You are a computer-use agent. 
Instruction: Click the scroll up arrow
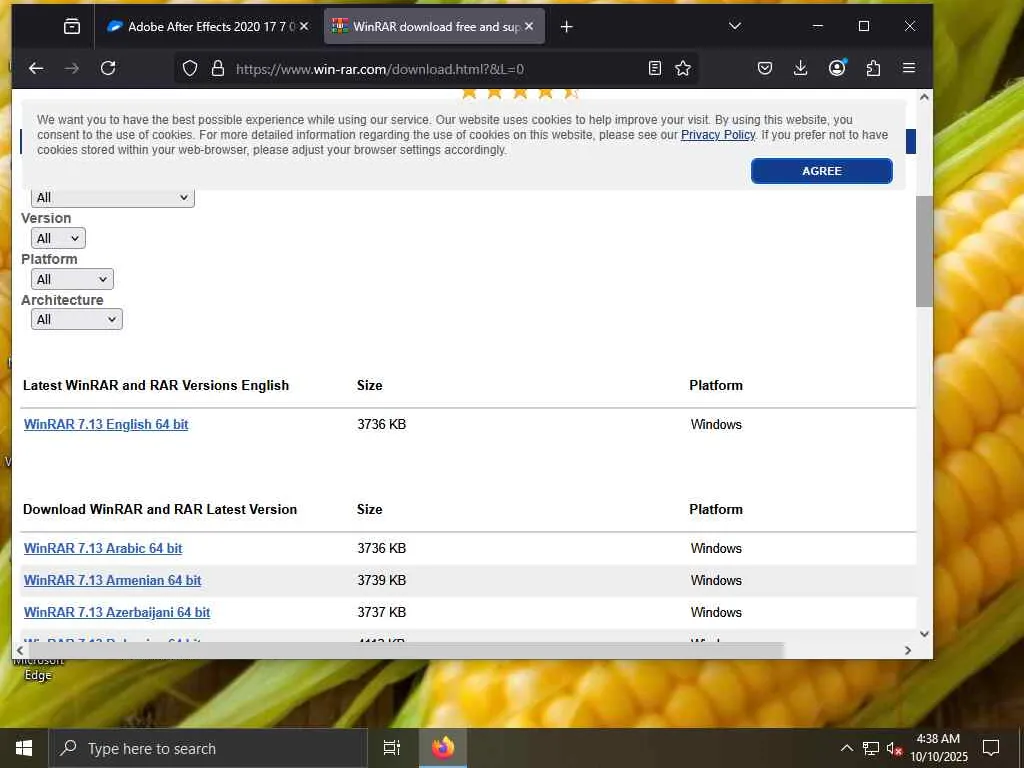(x=924, y=97)
